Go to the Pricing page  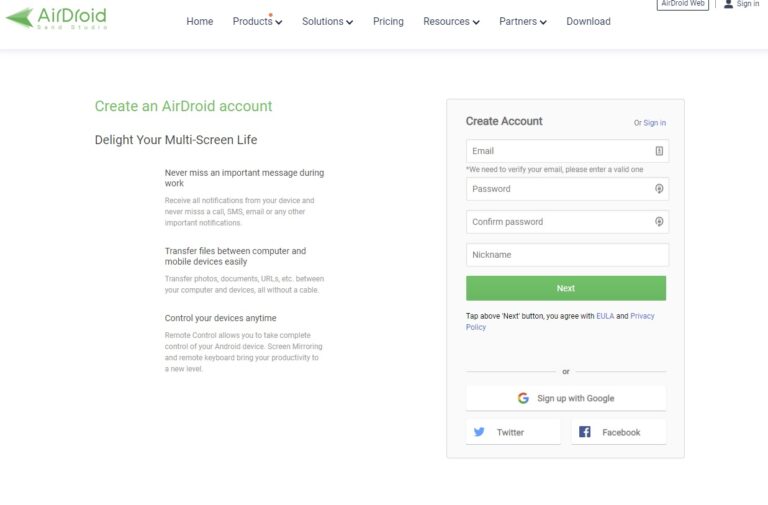388,22
